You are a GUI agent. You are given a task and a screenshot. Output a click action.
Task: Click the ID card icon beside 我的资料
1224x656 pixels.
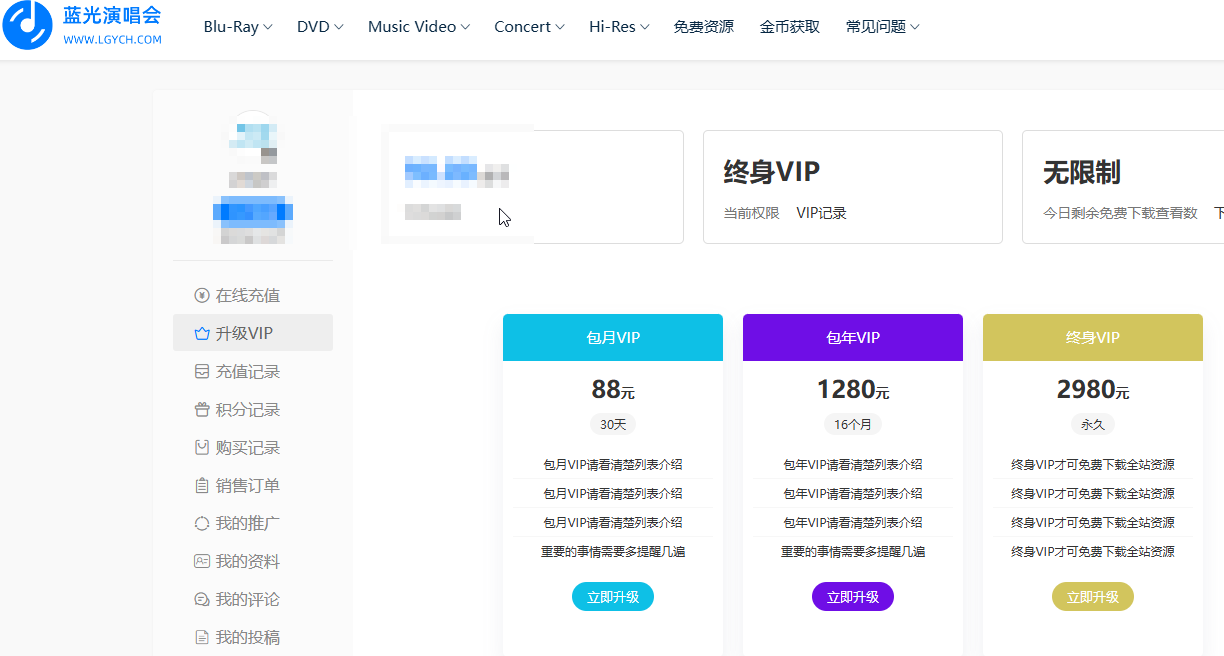(201, 562)
